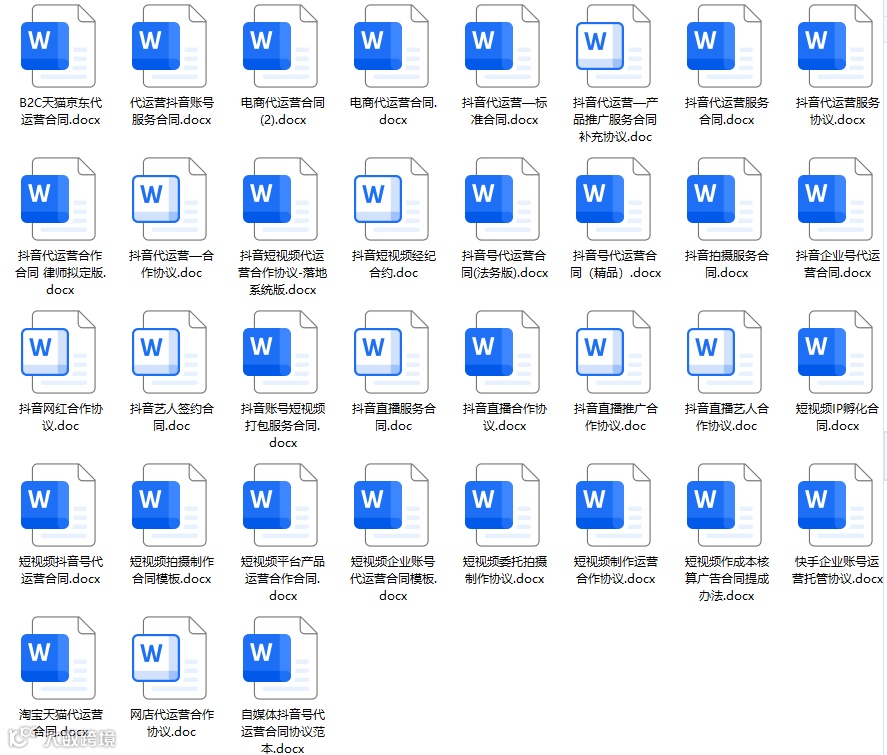This screenshot has width=887, height=755.
Task: Click the label 抖音直播合作协议.docx
Action: pos(505,417)
